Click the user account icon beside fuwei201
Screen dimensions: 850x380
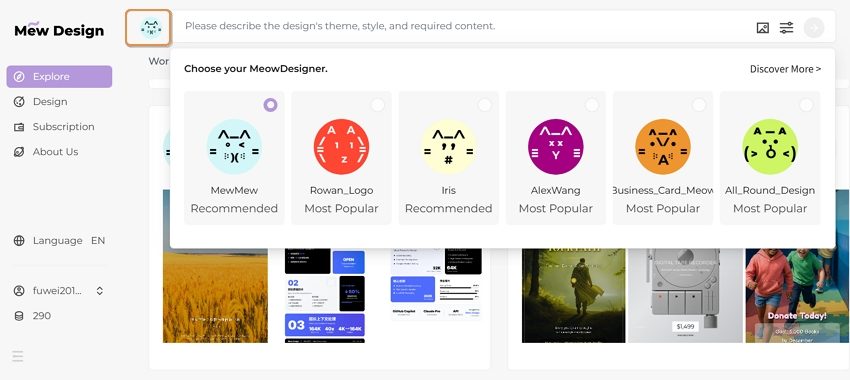(19, 291)
